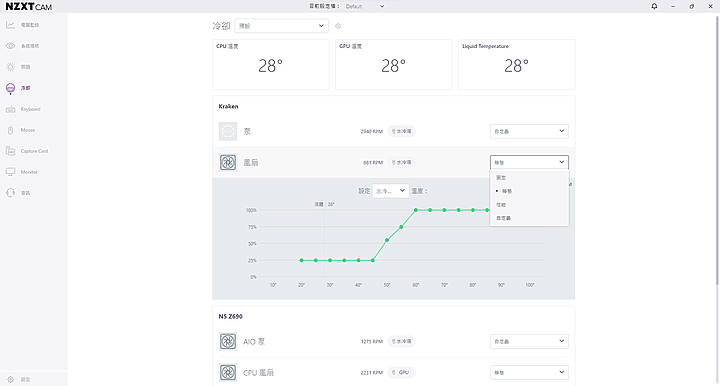Click the fan curve point at 20°
This screenshot has width=720, height=386.
coord(301,260)
